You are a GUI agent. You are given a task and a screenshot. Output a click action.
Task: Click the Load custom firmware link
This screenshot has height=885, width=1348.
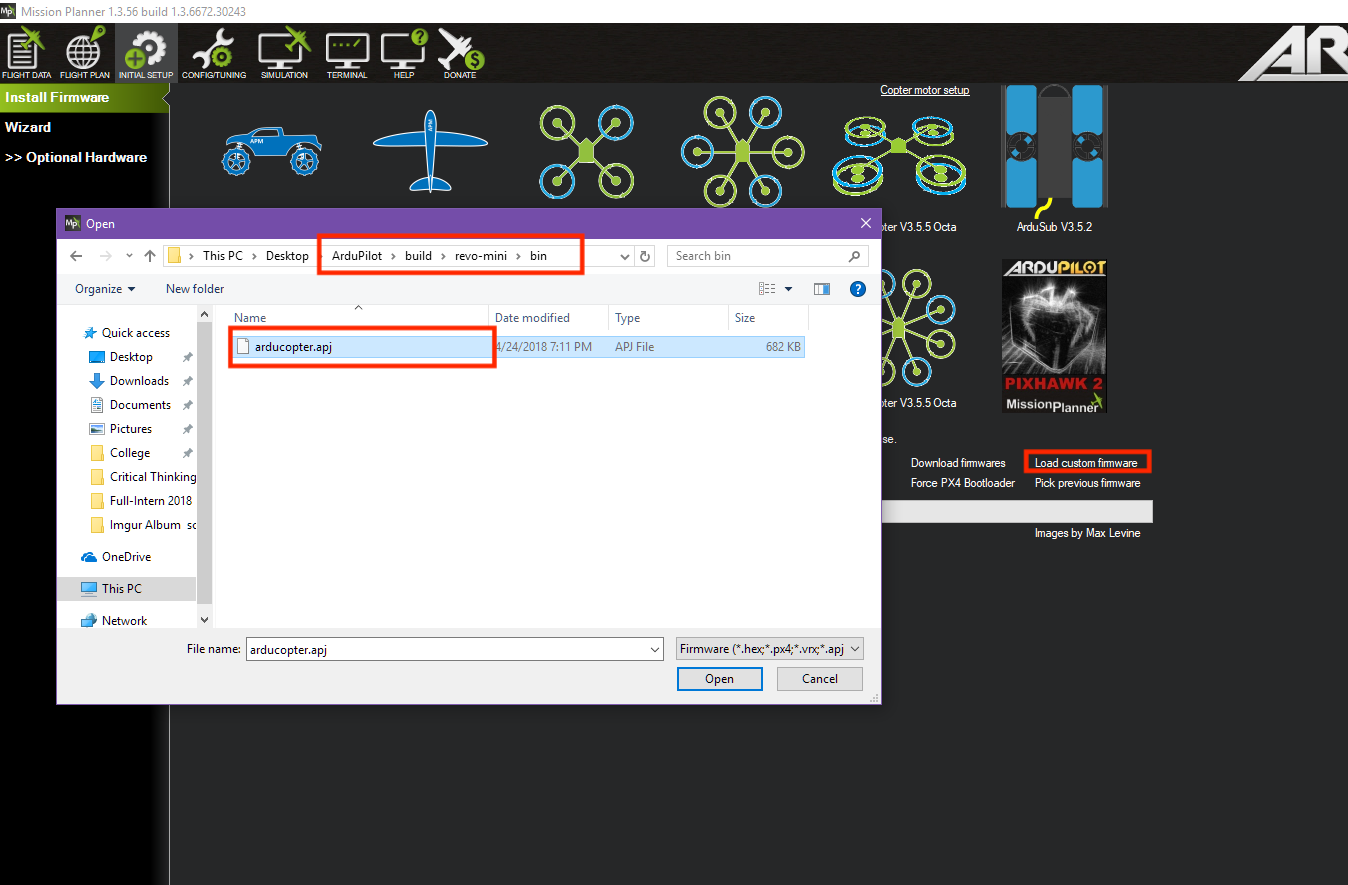(x=1086, y=463)
